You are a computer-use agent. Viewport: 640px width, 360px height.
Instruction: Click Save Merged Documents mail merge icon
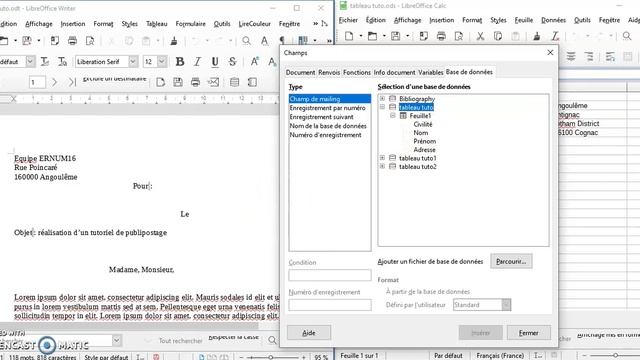coord(178,82)
